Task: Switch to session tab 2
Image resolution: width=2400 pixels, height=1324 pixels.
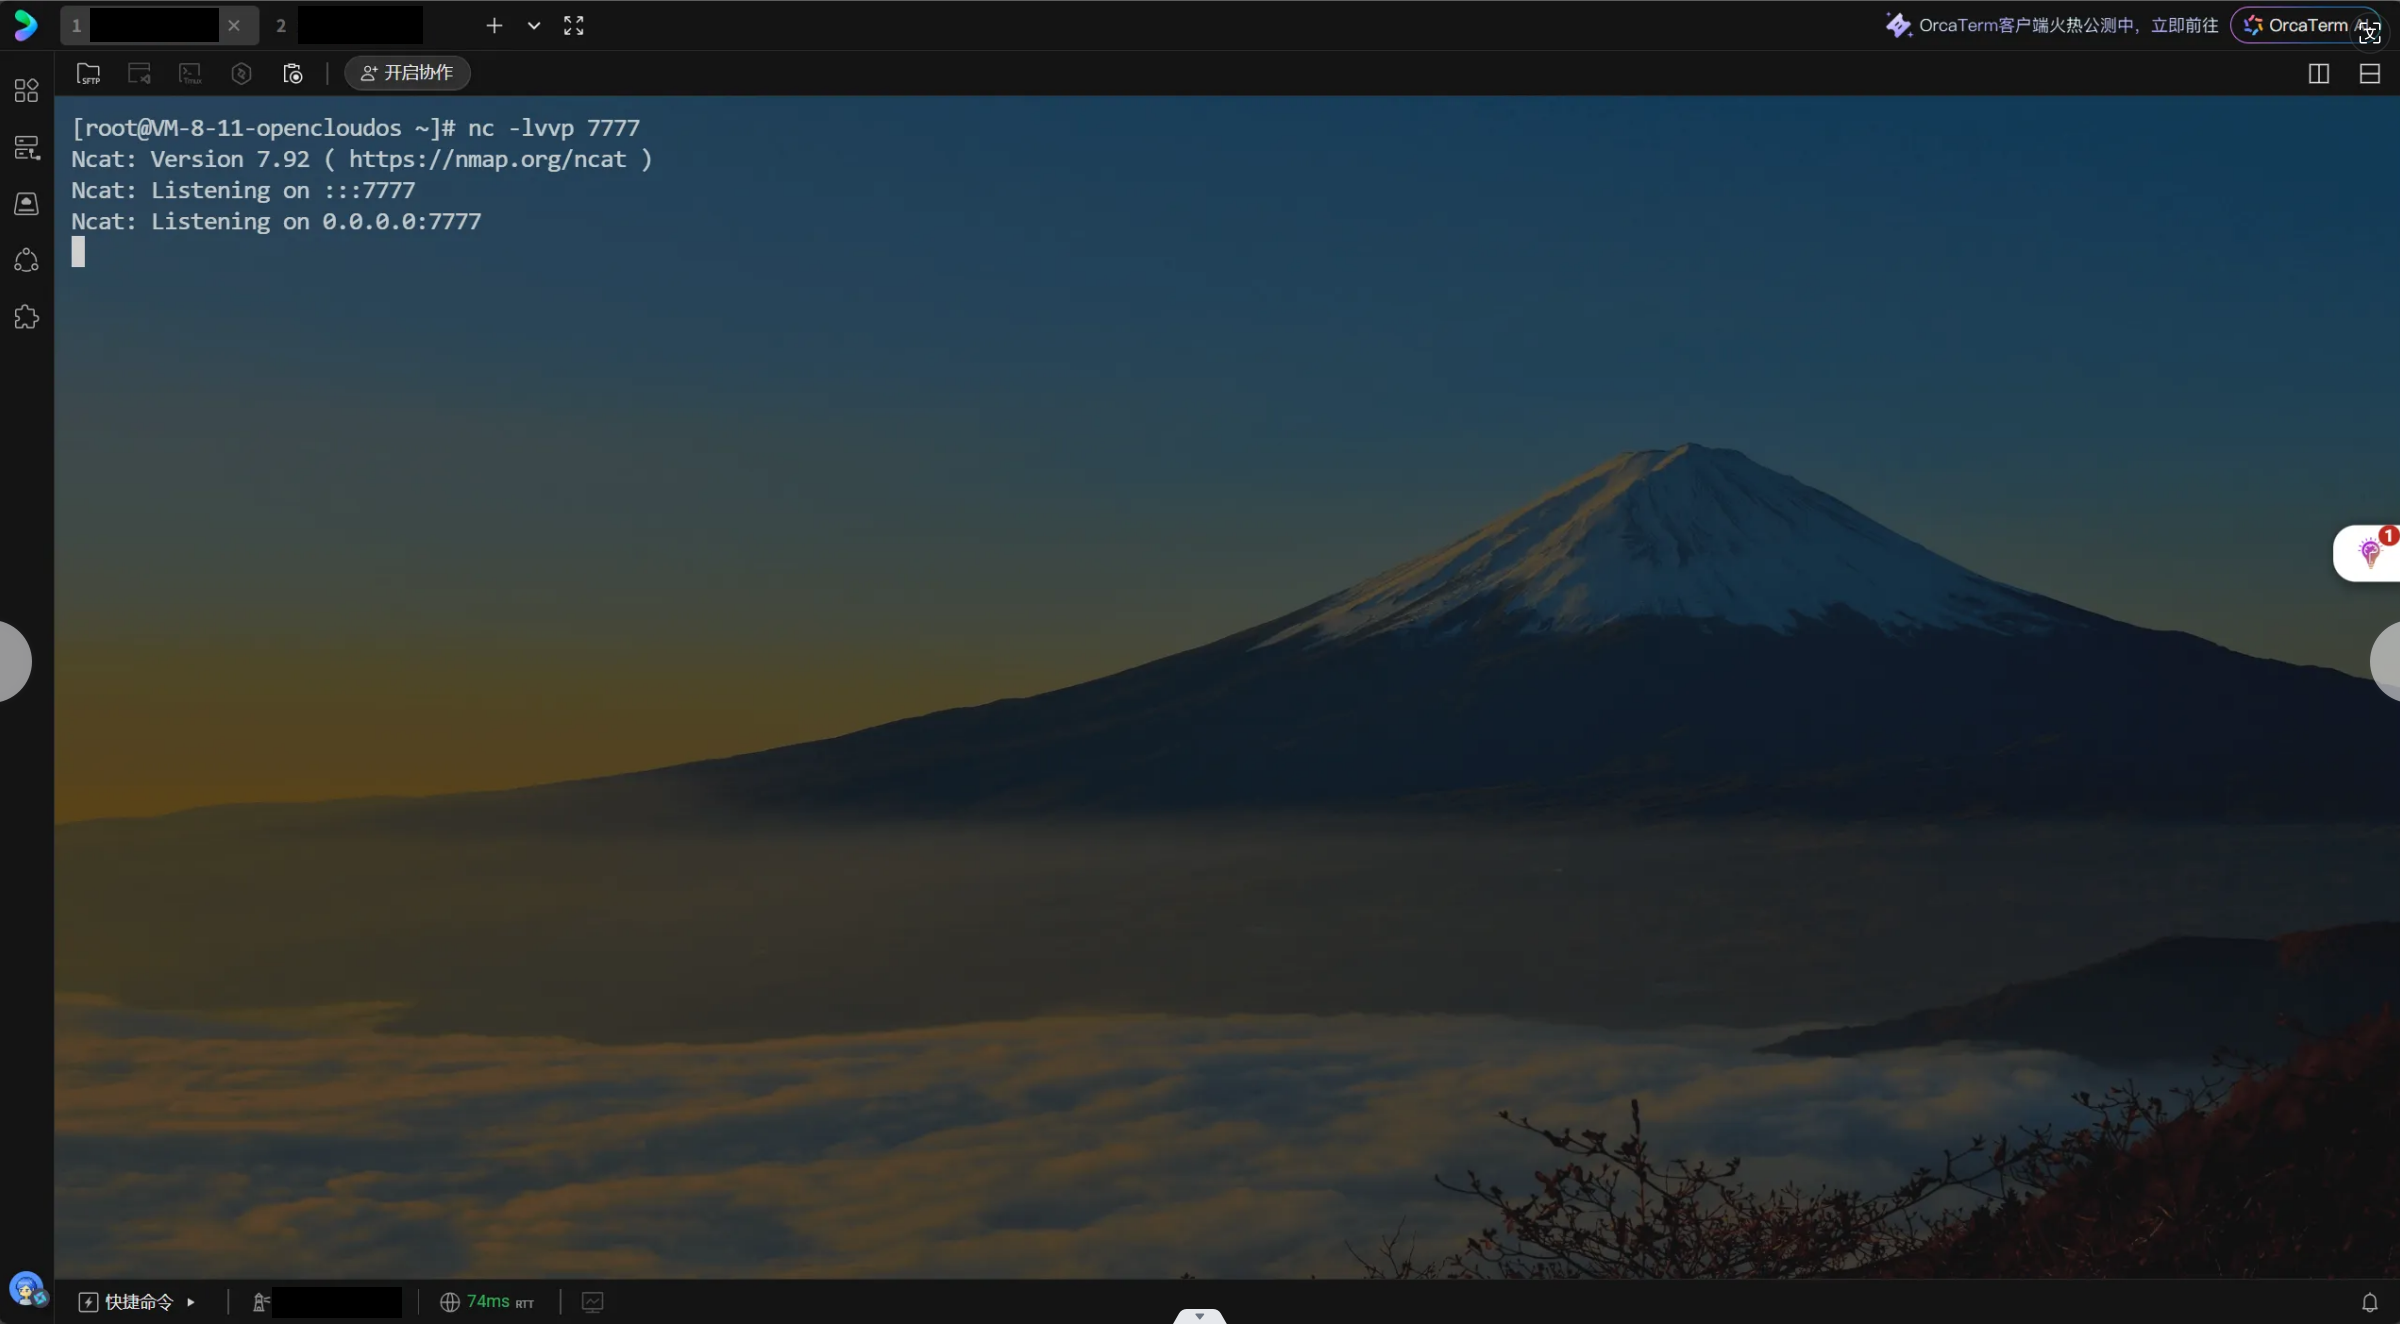Action: point(346,26)
